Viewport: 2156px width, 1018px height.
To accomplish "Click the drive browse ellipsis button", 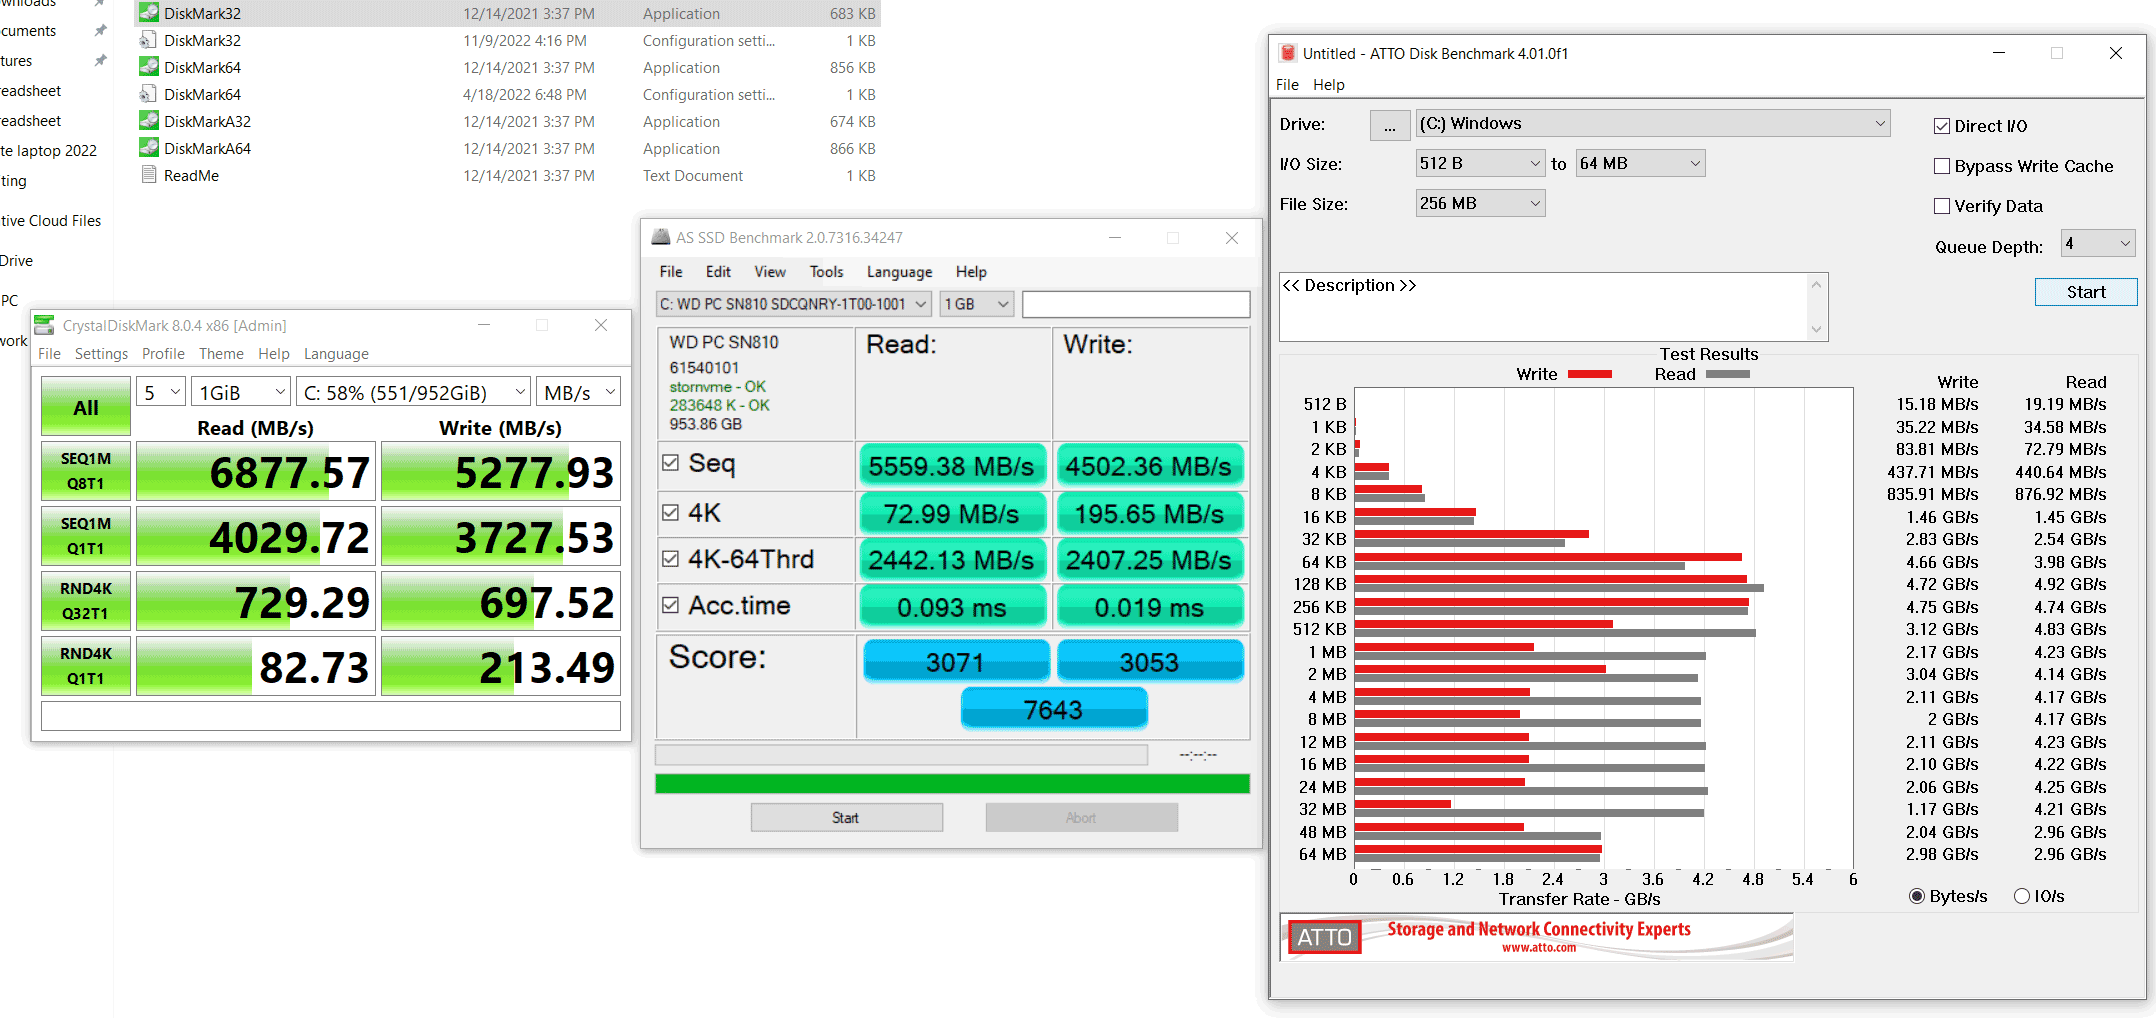I will click(x=1390, y=126).
